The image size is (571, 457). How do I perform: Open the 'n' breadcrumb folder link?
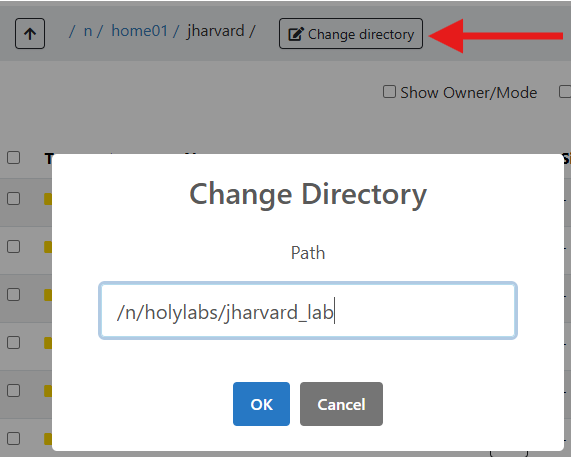[88, 31]
